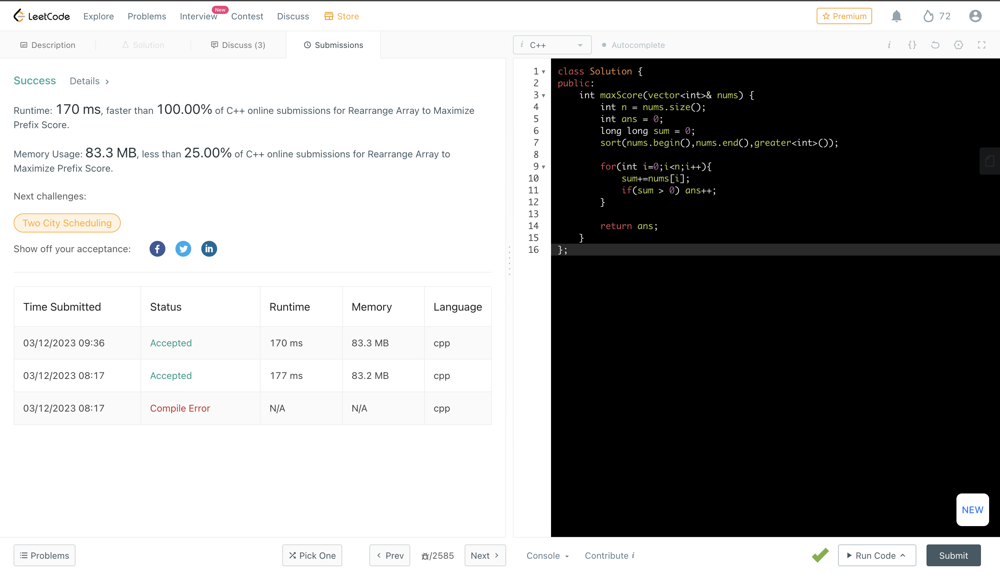Click the language info icon beside C++
The image size is (1000, 573).
pyautogui.click(x=522, y=45)
